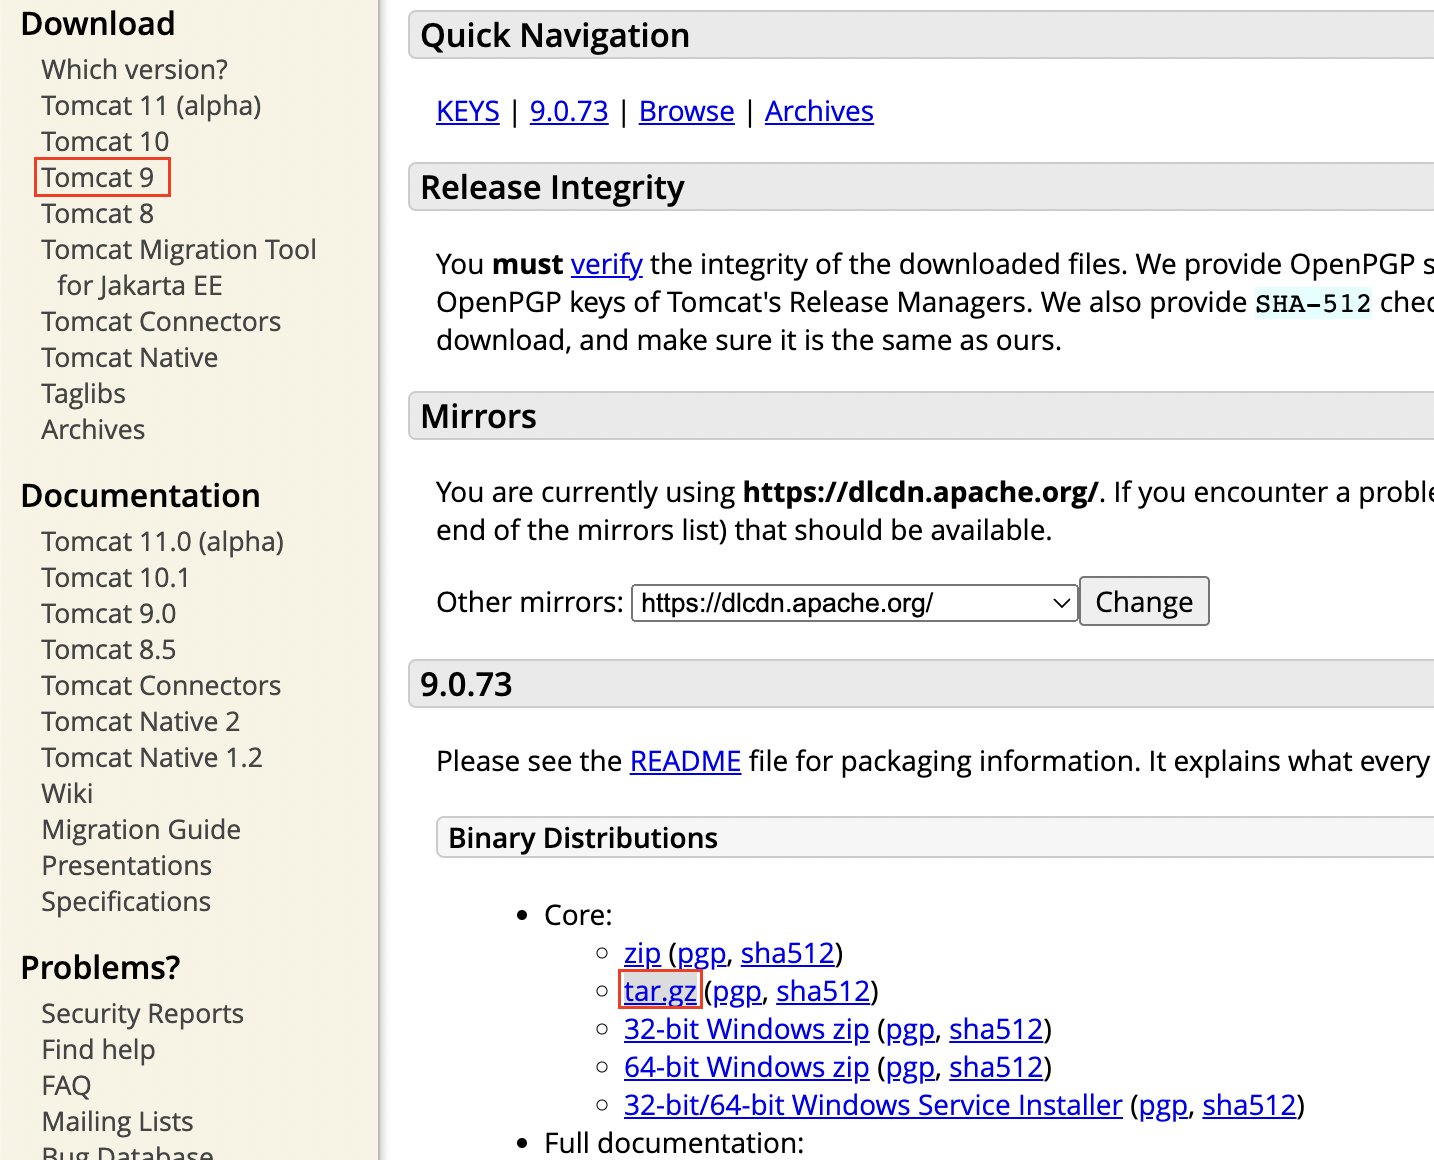This screenshot has height=1160, width=1434.
Task: Open the Mailing Lists link
Action: (x=118, y=1121)
